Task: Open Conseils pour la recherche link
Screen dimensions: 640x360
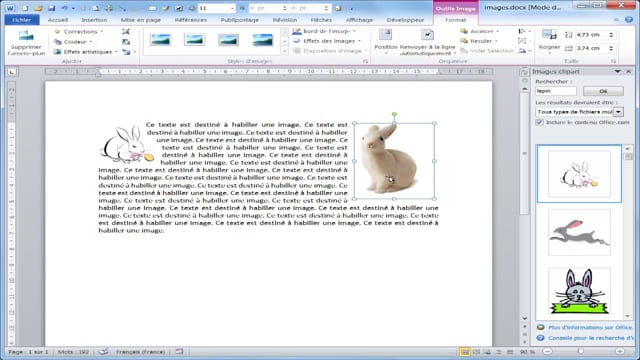Action: pyautogui.click(x=591, y=338)
